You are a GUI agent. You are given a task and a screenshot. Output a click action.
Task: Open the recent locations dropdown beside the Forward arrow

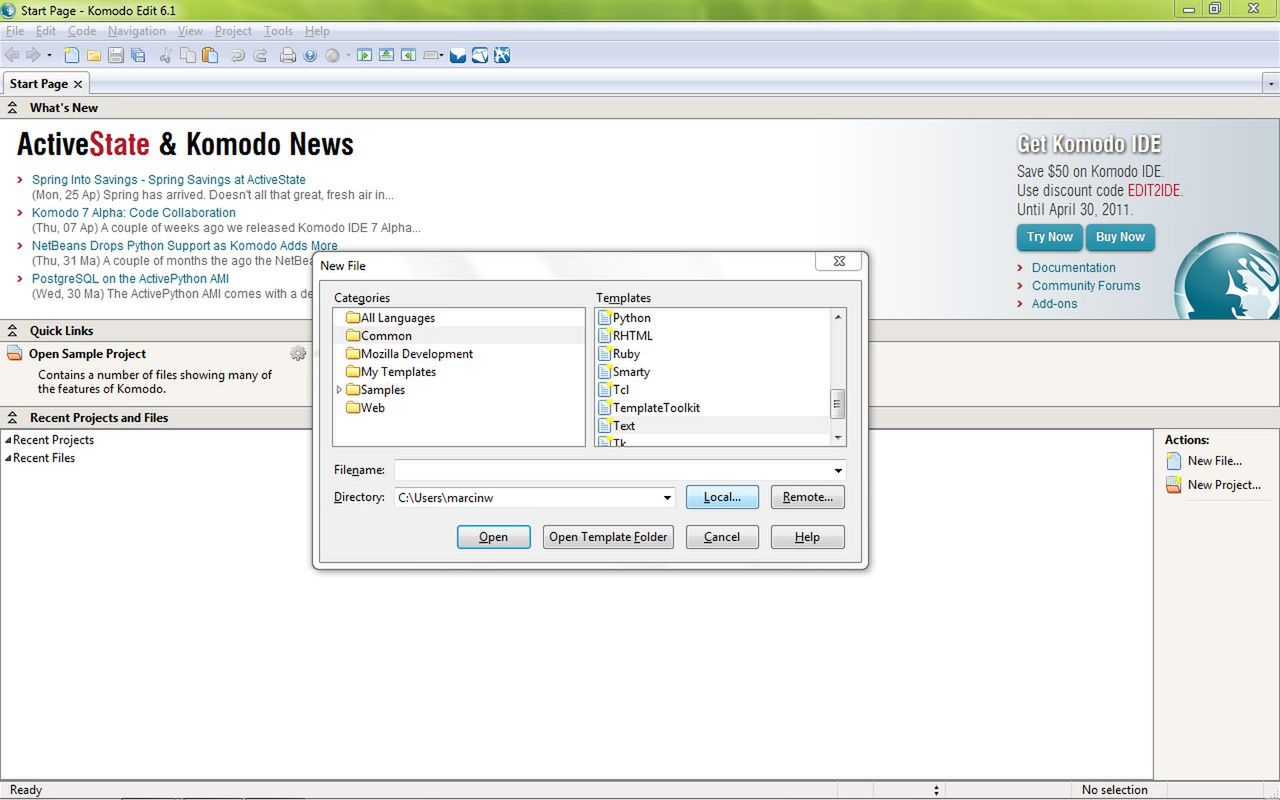click(49, 56)
